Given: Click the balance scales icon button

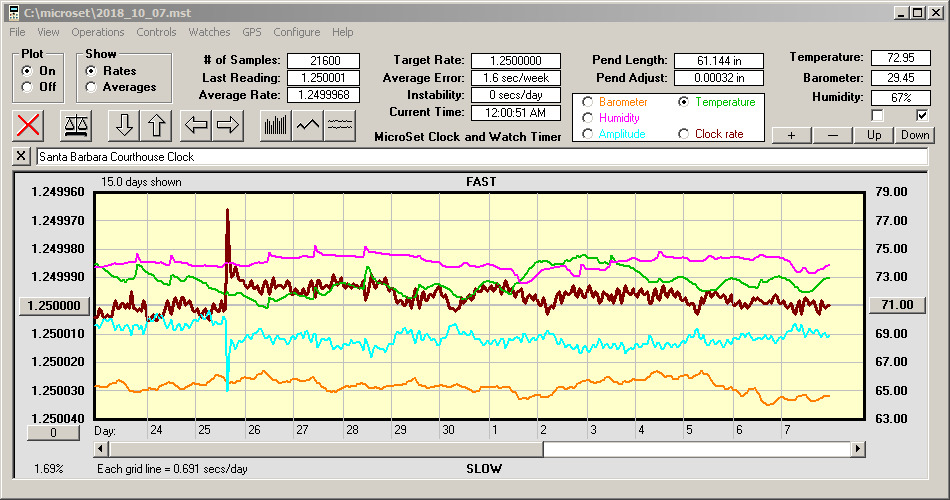Looking at the screenshot, I should pyautogui.click(x=76, y=125).
